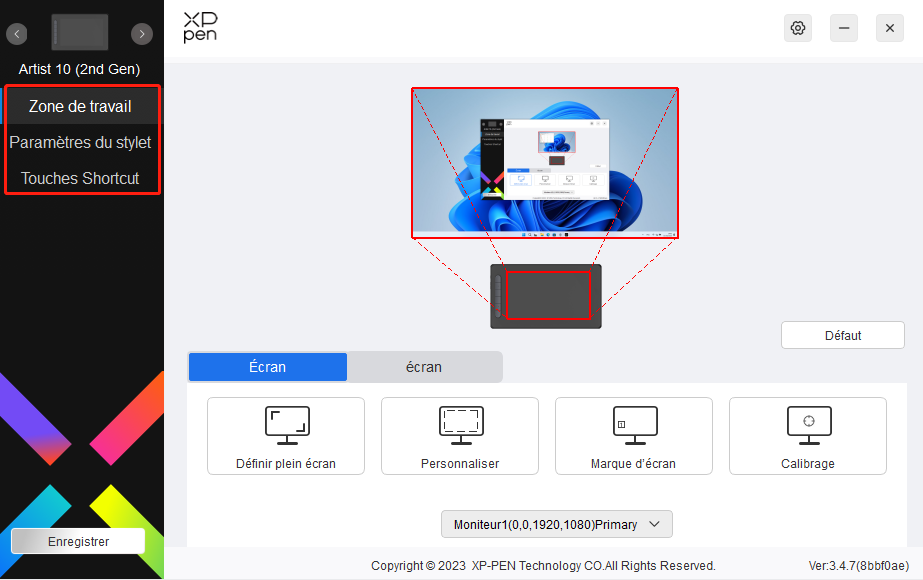Switch to the grey écran tab
The width and height of the screenshot is (923, 580).
(424, 367)
